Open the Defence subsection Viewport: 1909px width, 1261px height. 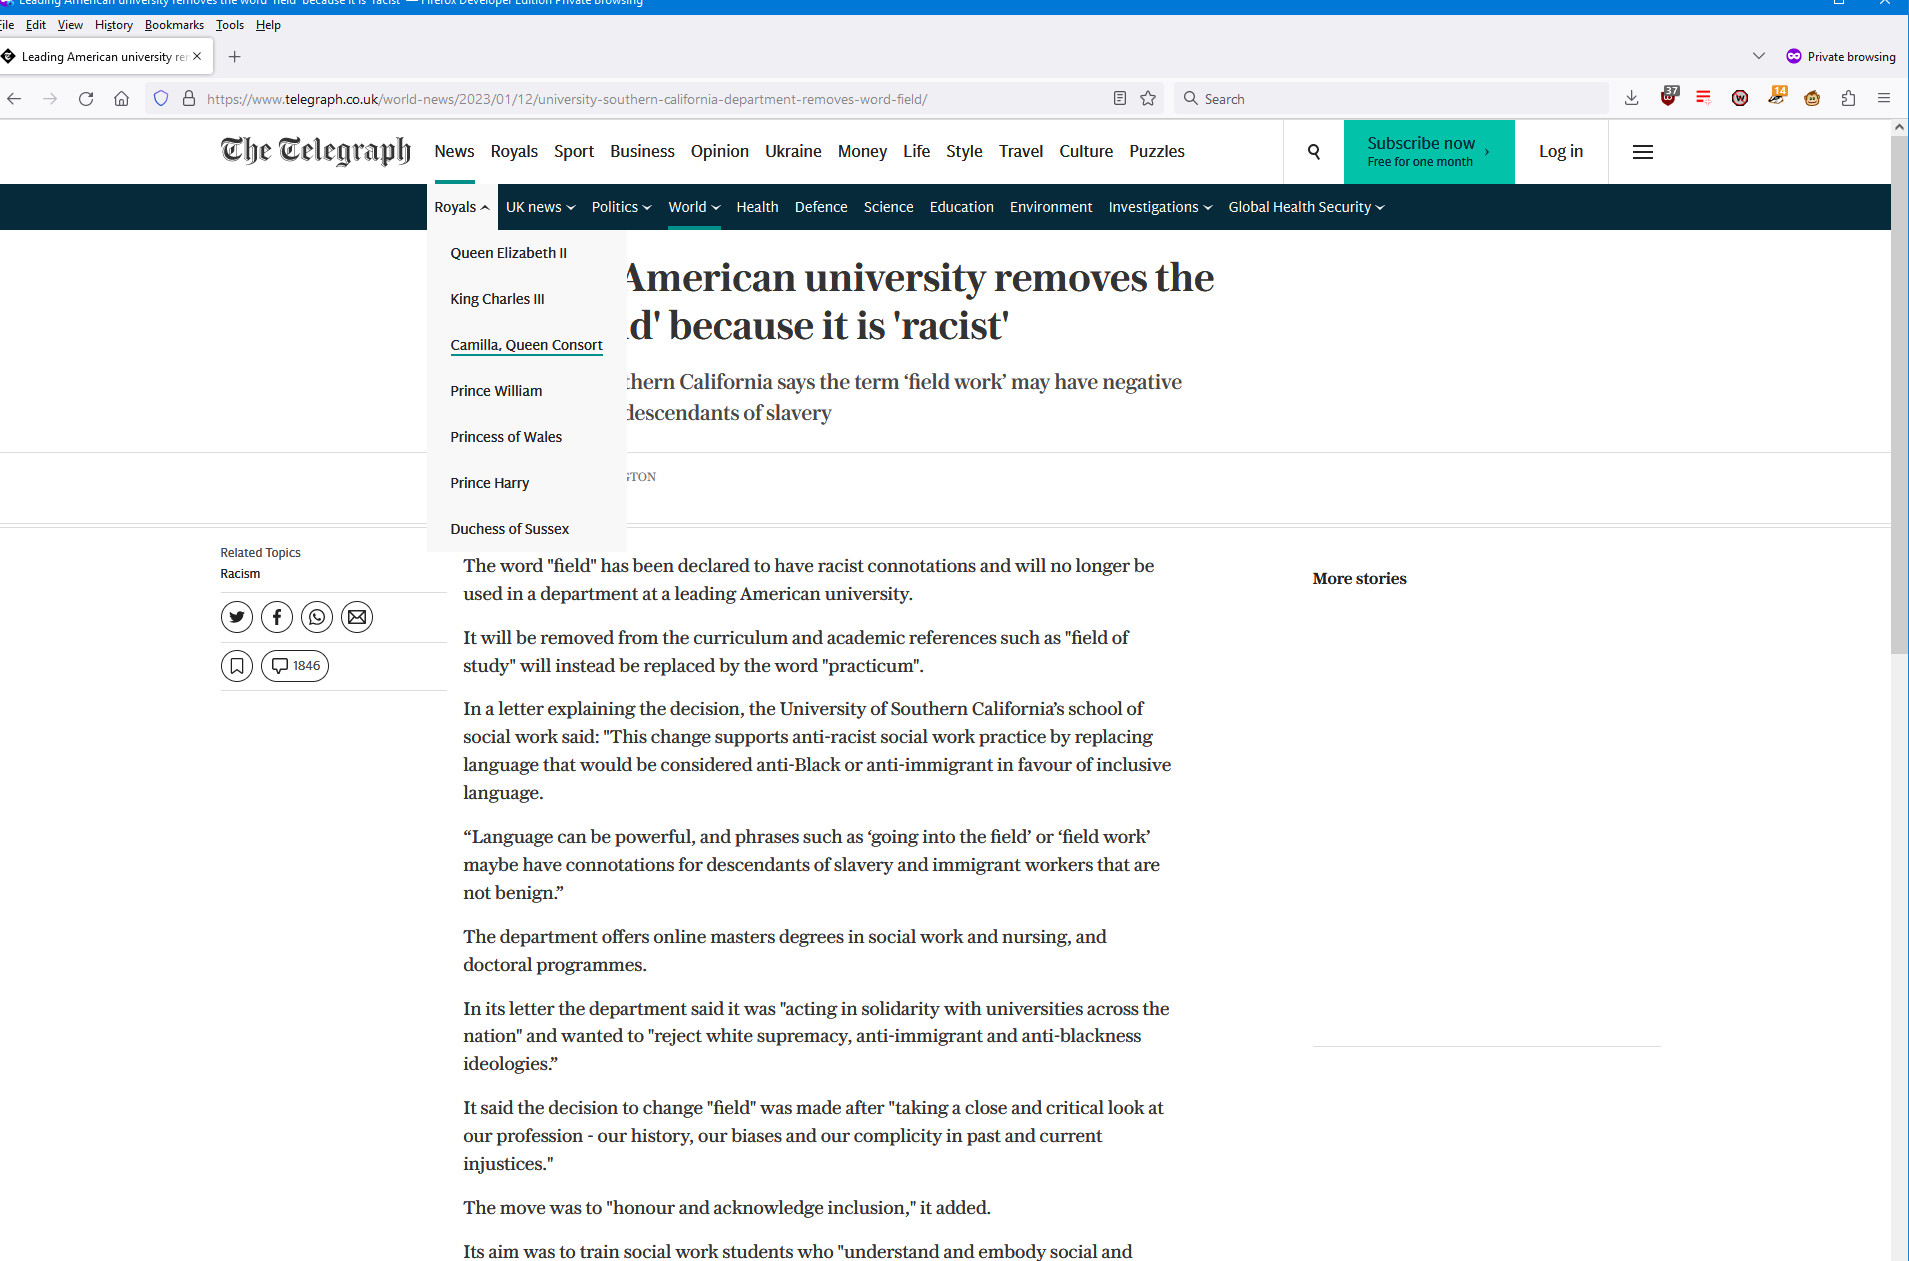coord(821,207)
